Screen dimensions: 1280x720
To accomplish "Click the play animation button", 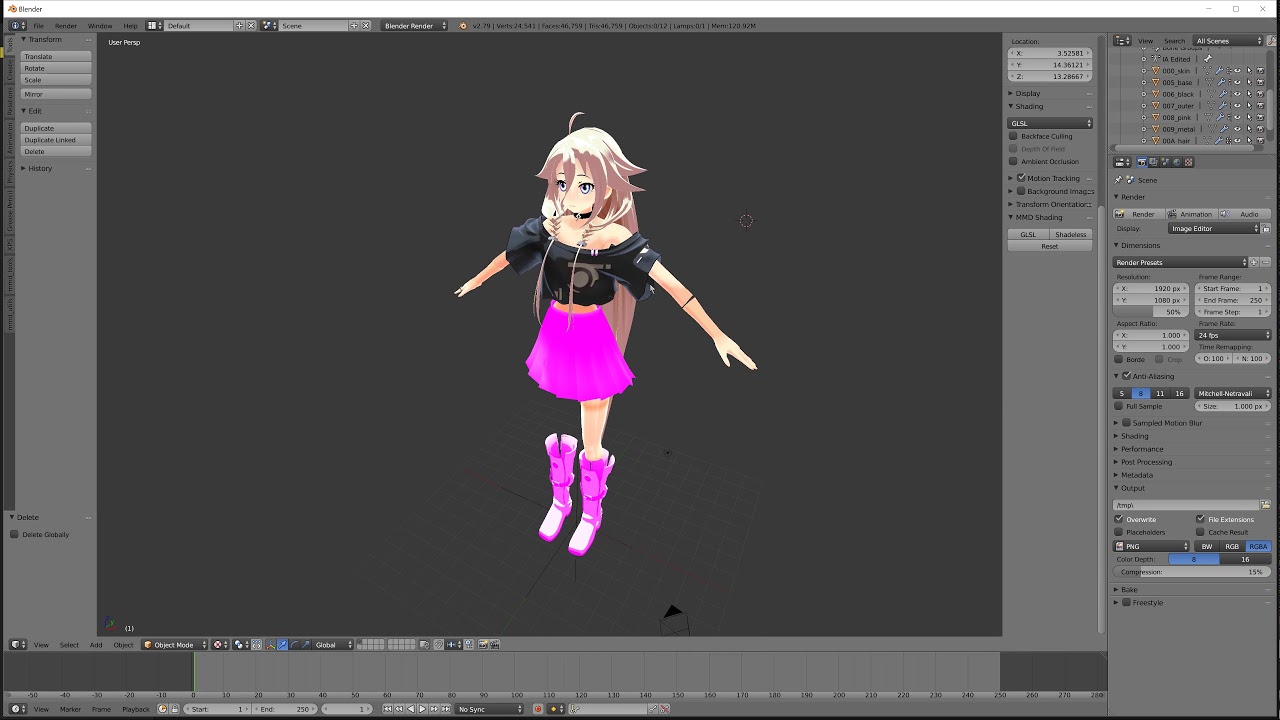I will point(422,709).
